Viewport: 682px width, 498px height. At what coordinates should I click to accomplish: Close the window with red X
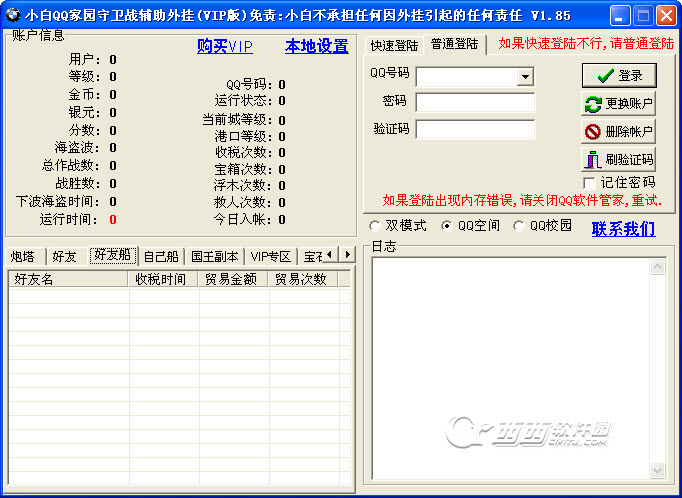(666, 16)
